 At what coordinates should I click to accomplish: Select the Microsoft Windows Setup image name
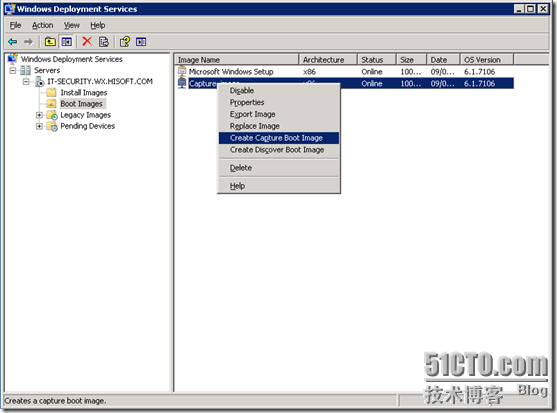click(231, 72)
